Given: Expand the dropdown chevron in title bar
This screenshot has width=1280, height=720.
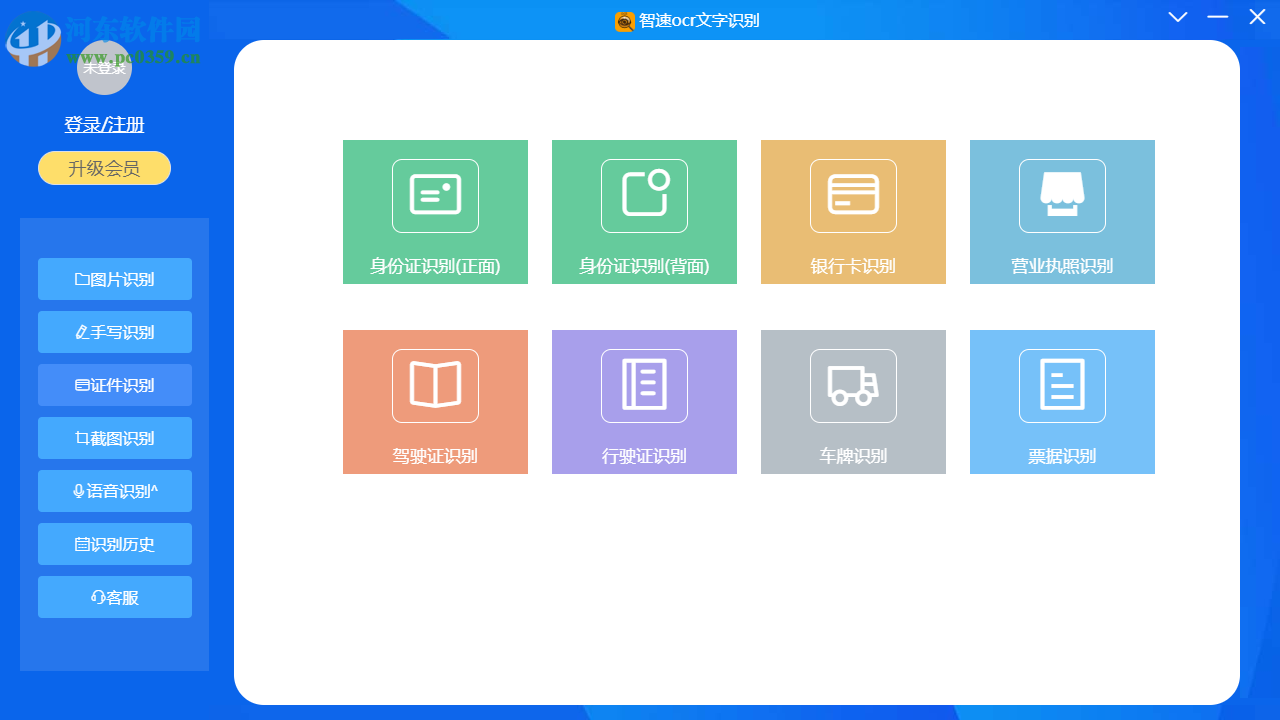Looking at the screenshot, I should tap(1177, 16).
